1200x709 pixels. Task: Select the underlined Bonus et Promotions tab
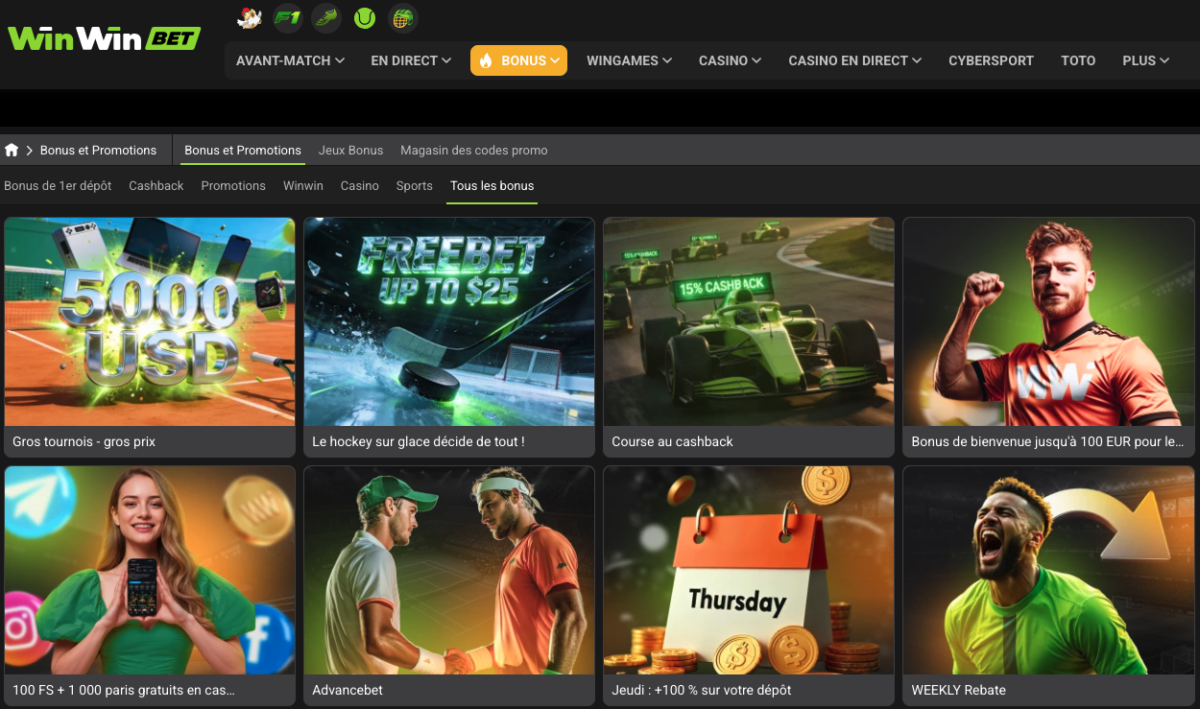coord(243,150)
